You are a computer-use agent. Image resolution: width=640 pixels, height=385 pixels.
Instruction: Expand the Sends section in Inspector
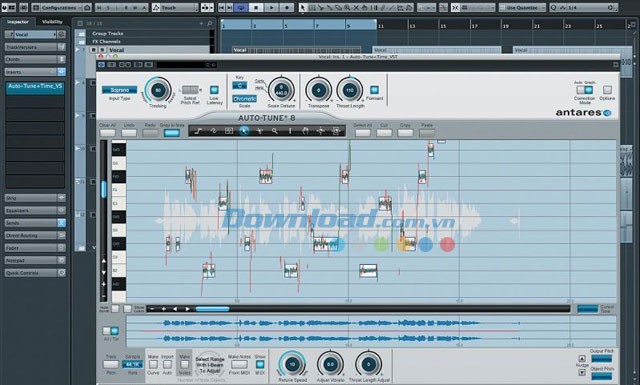pos(35,223)
